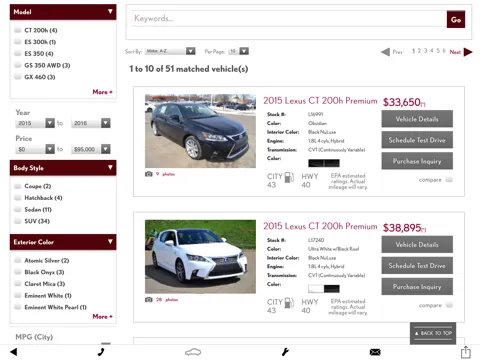The width and height of the screenshot is (480, 360).
Task: Open the $33,650 Lexus CT 200h Premium title
Action: coord(320,101)
